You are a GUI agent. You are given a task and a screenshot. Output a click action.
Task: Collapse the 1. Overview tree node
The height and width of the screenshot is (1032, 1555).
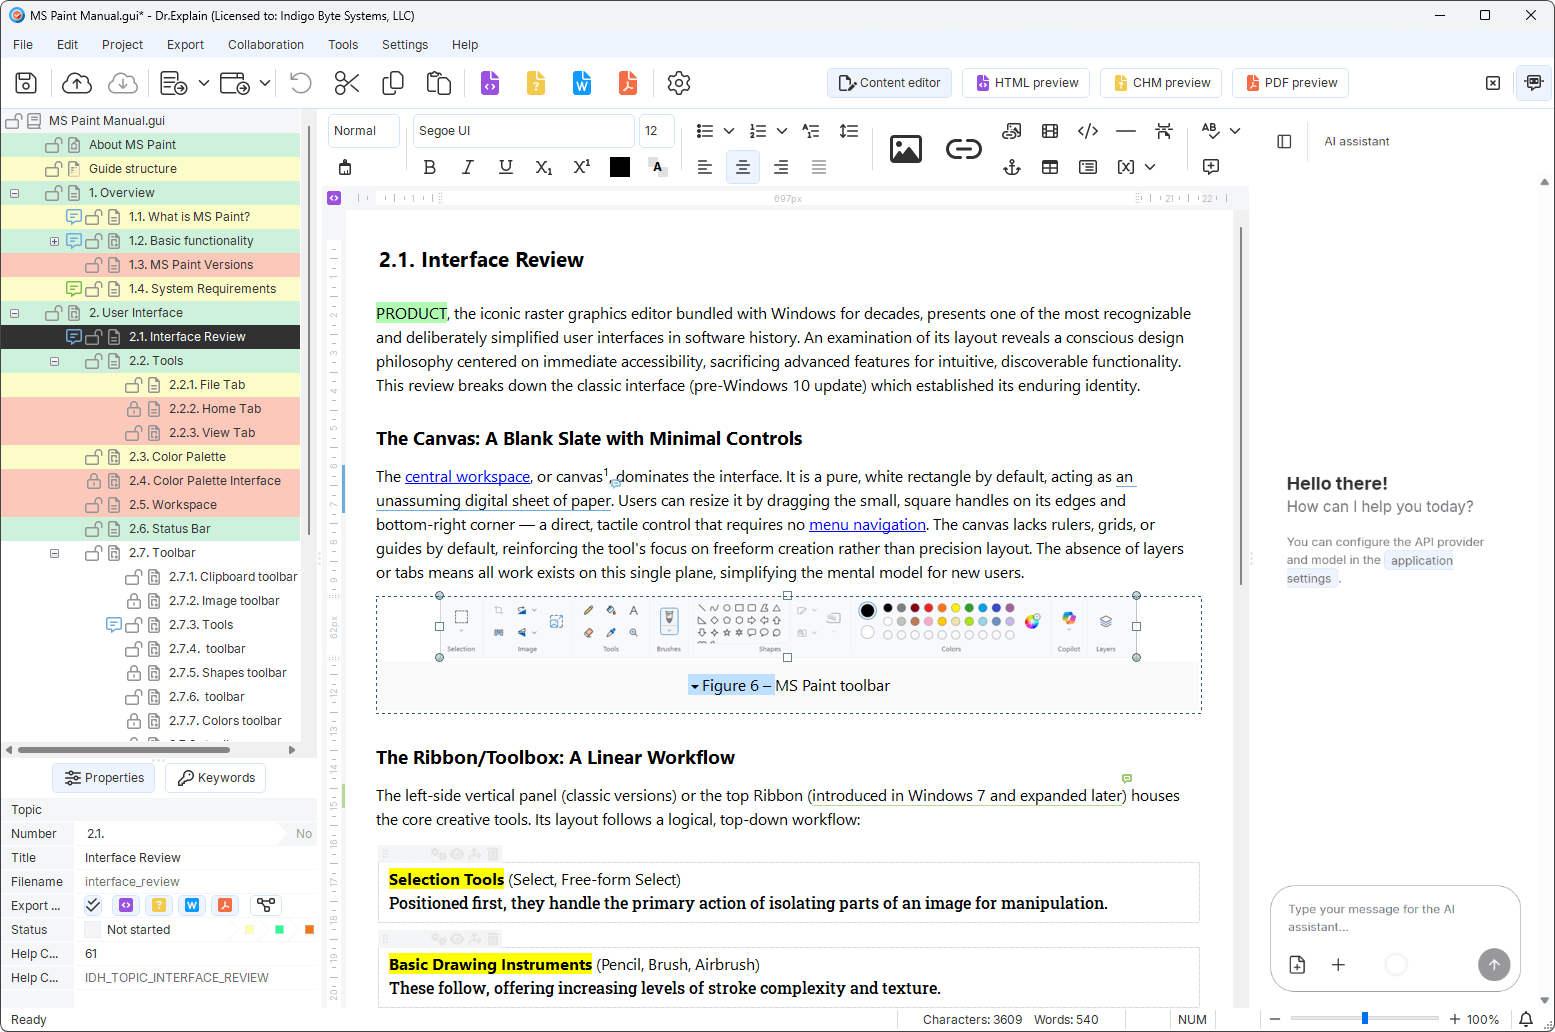coord(14,193)
